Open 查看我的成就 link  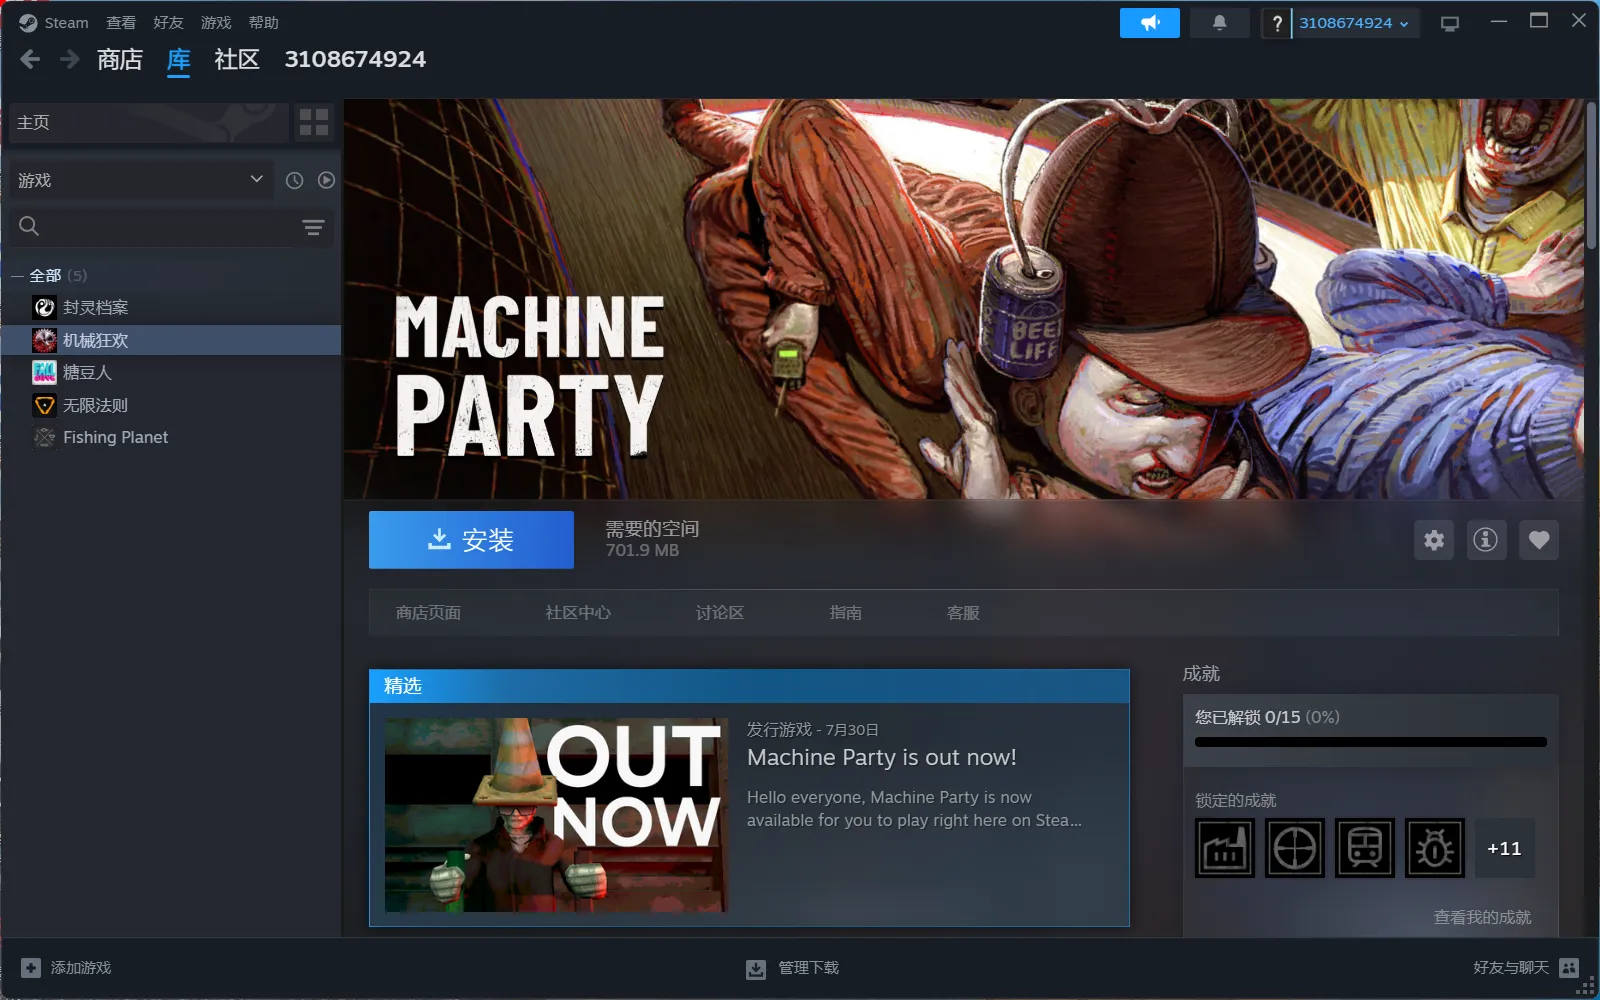point(1482,917)
